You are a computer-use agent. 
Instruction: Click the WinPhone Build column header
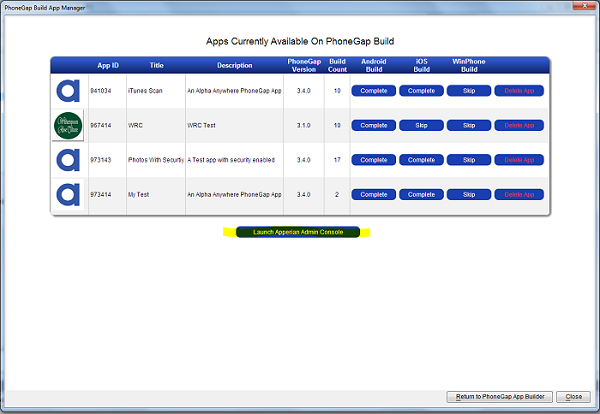(469, 65)
